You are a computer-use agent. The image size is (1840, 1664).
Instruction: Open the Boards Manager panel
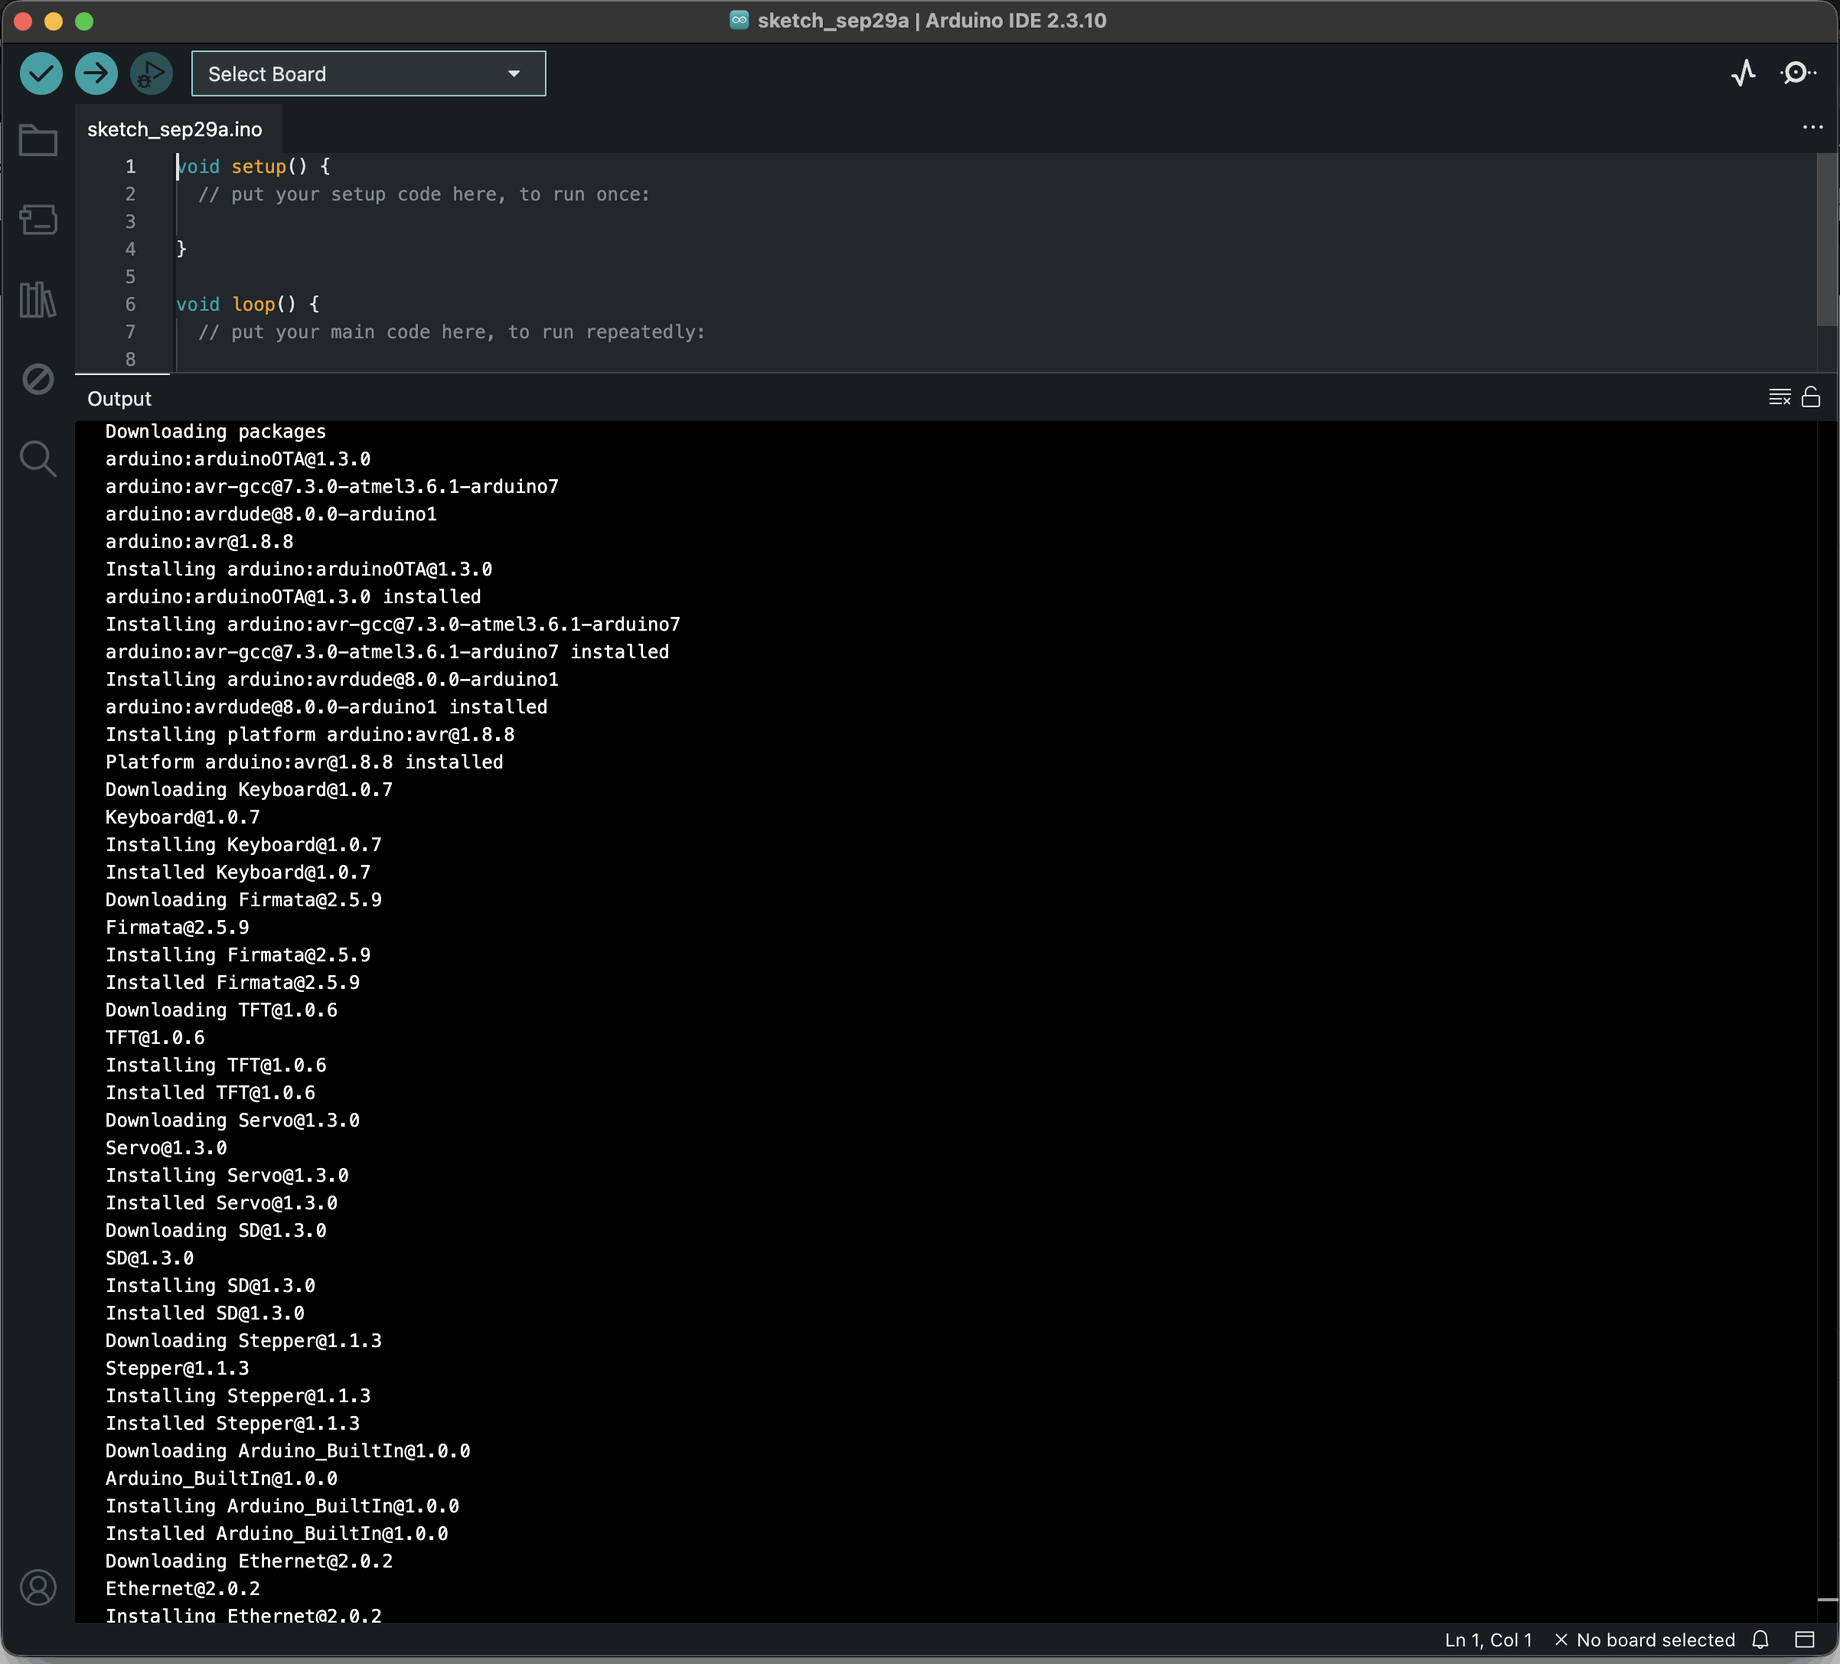[38, 220]
